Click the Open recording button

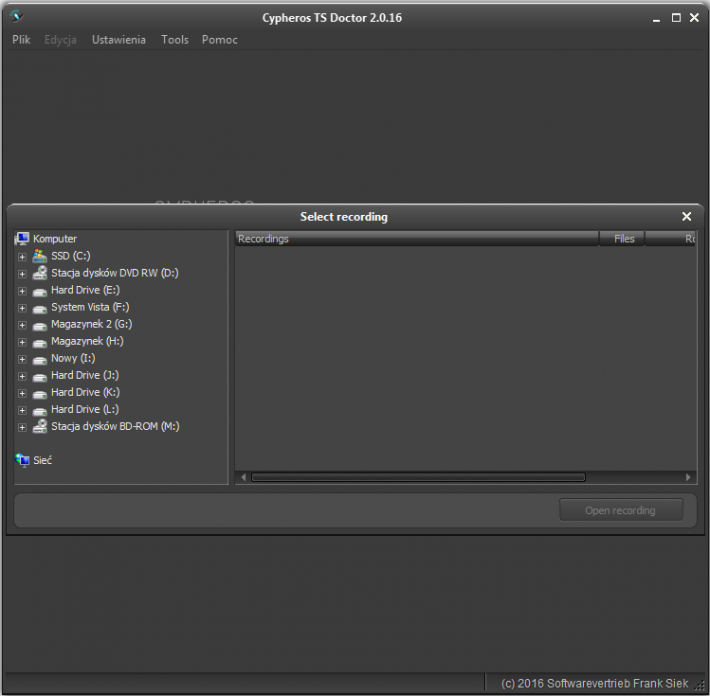(621, 510)
